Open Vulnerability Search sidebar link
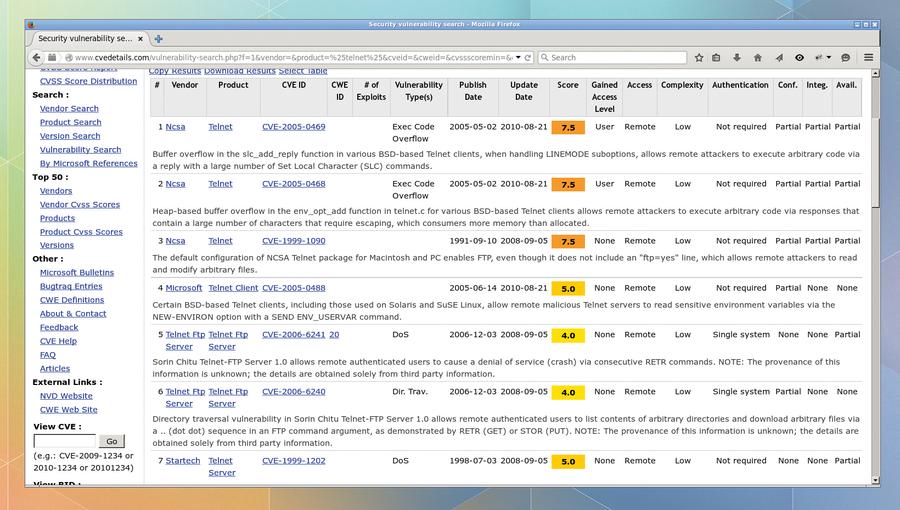This screenshot has width=900, height=510. [80, 150]
